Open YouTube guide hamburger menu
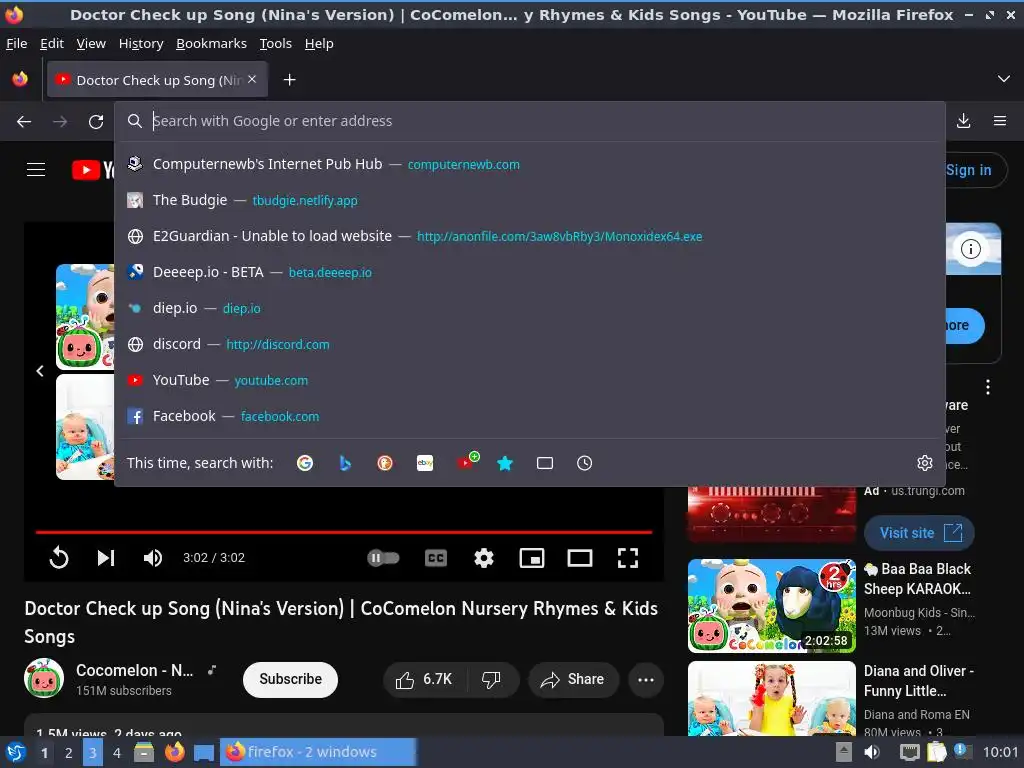The width and height of the screenshot is (1024, 768). pyautogui.click(x=36, y=170)
